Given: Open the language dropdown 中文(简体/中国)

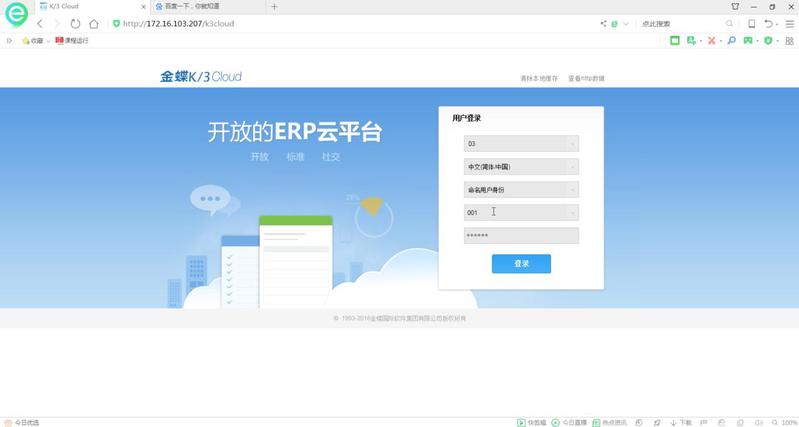Looking at the screenshot, I should 520,167.
